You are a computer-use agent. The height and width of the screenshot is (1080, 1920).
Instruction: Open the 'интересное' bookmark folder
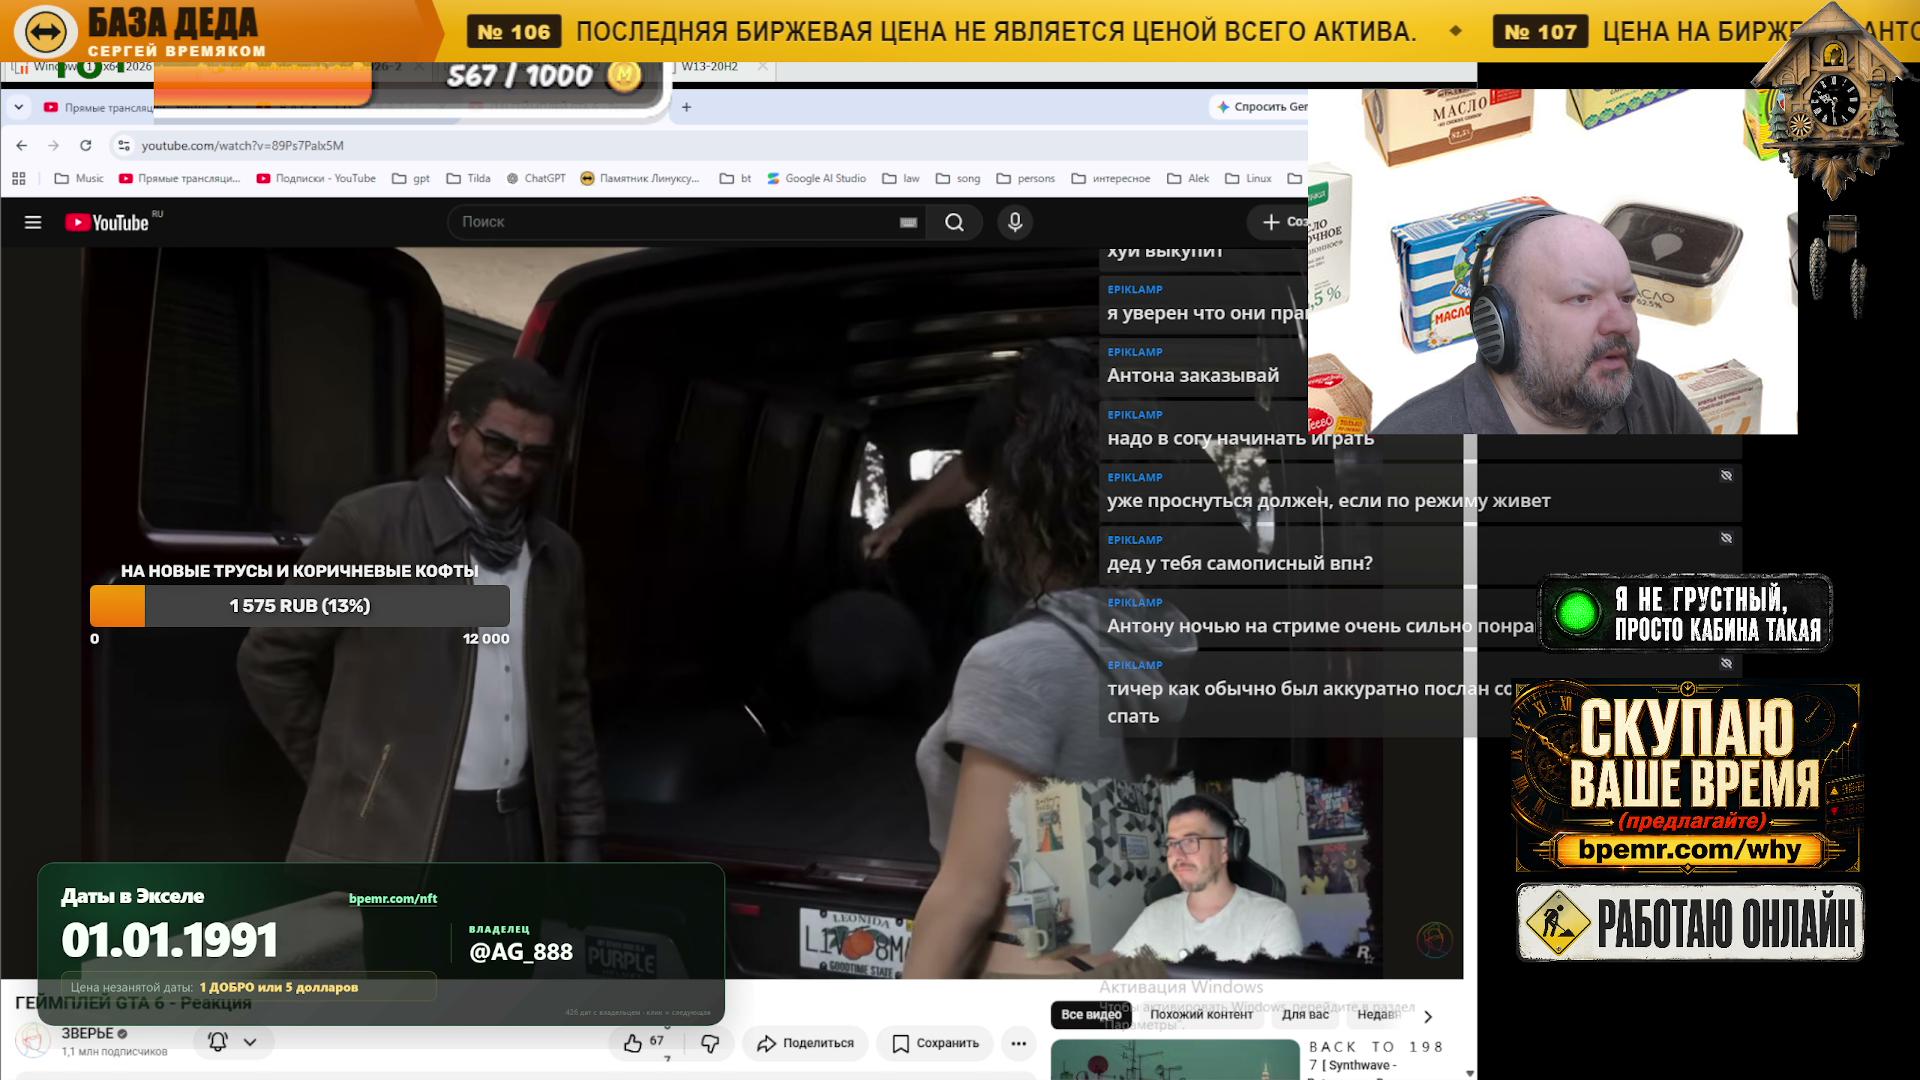click(1111, 179)
